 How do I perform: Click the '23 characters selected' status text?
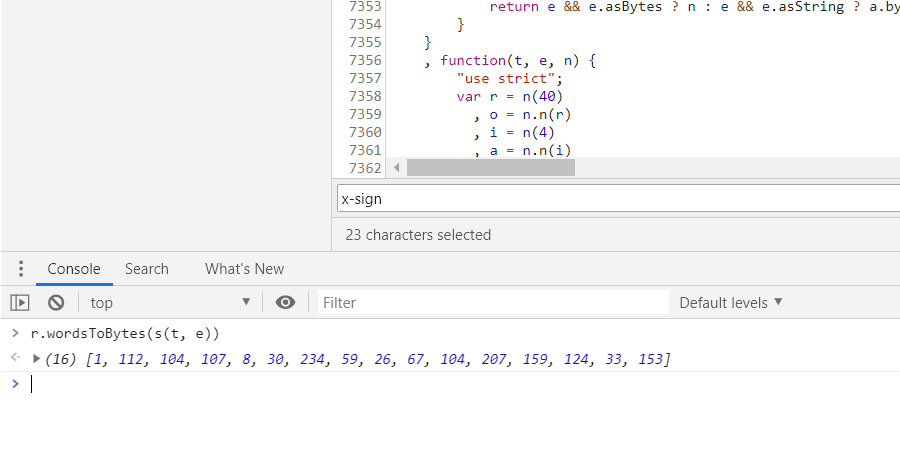pyautogui.click(x=418, y=234)
